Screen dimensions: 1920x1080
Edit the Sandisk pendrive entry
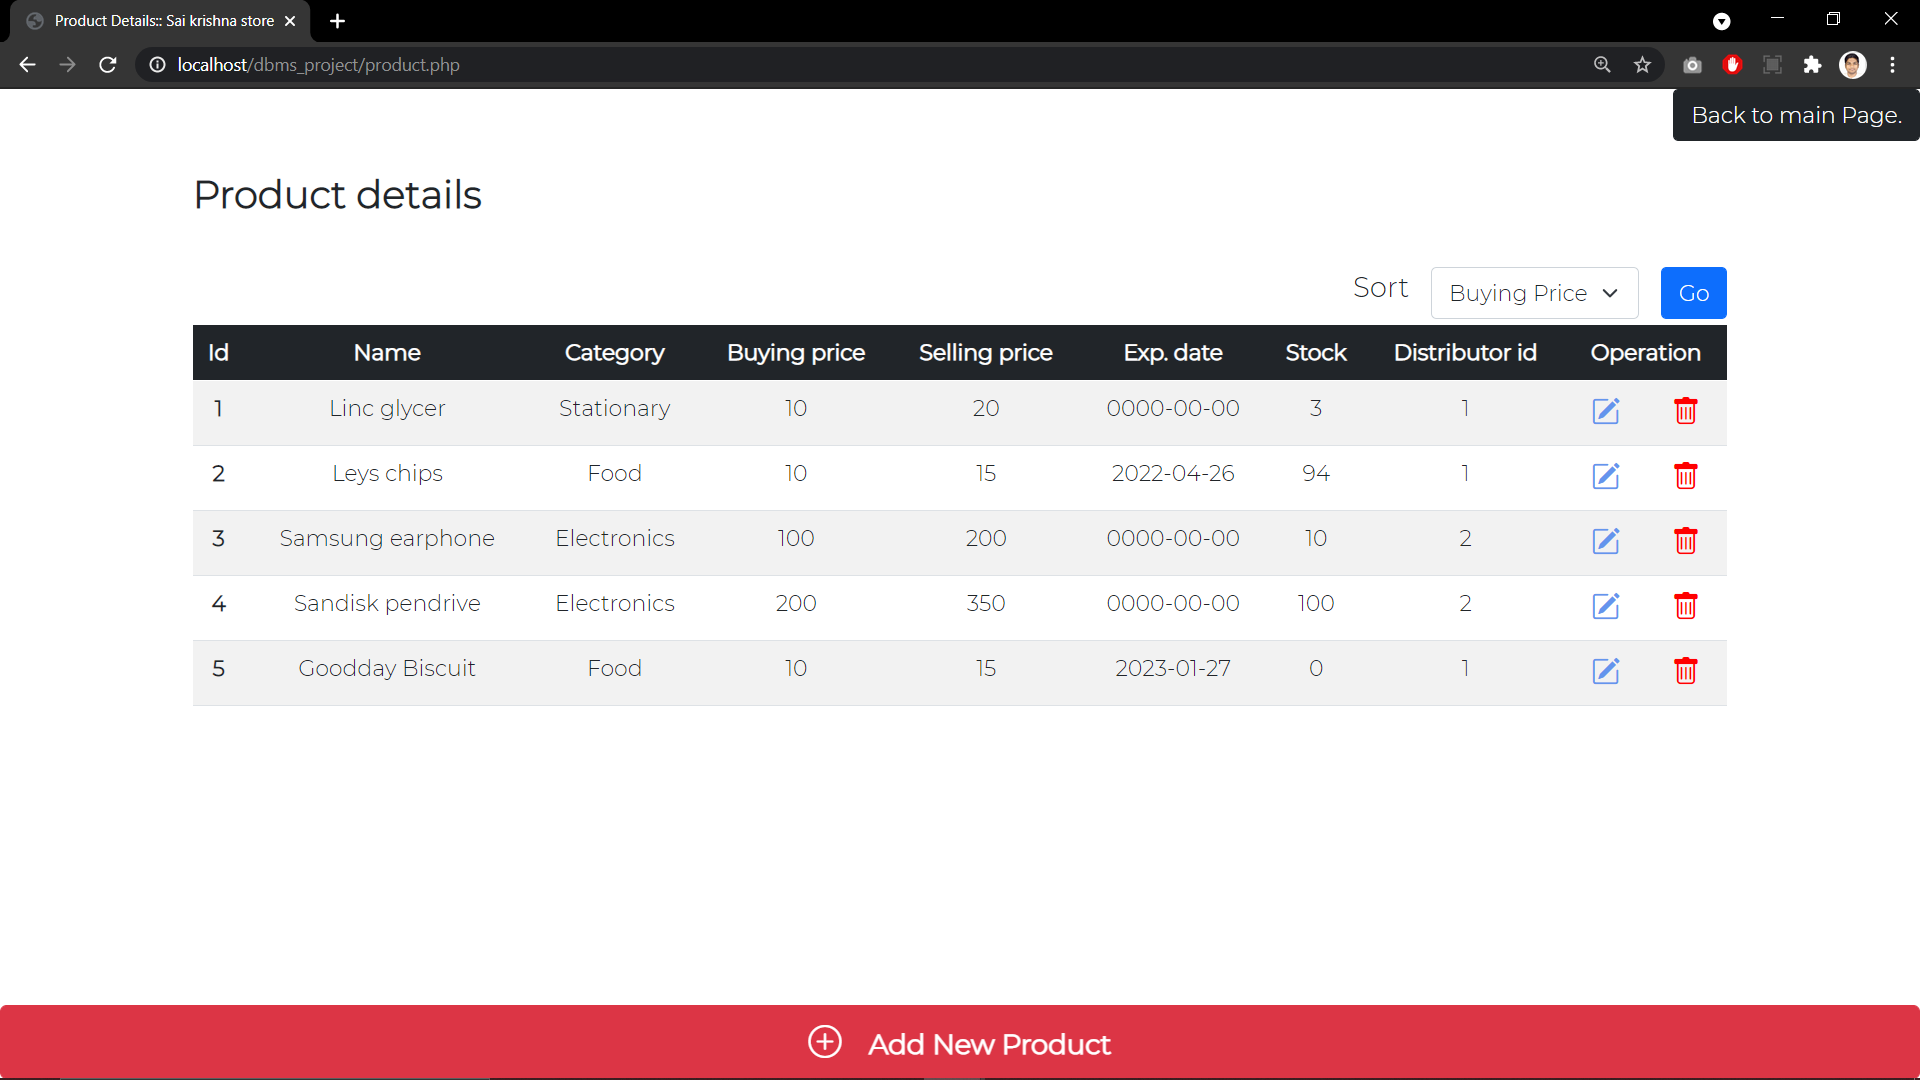pyautogui.click(x=1606, y=606)
